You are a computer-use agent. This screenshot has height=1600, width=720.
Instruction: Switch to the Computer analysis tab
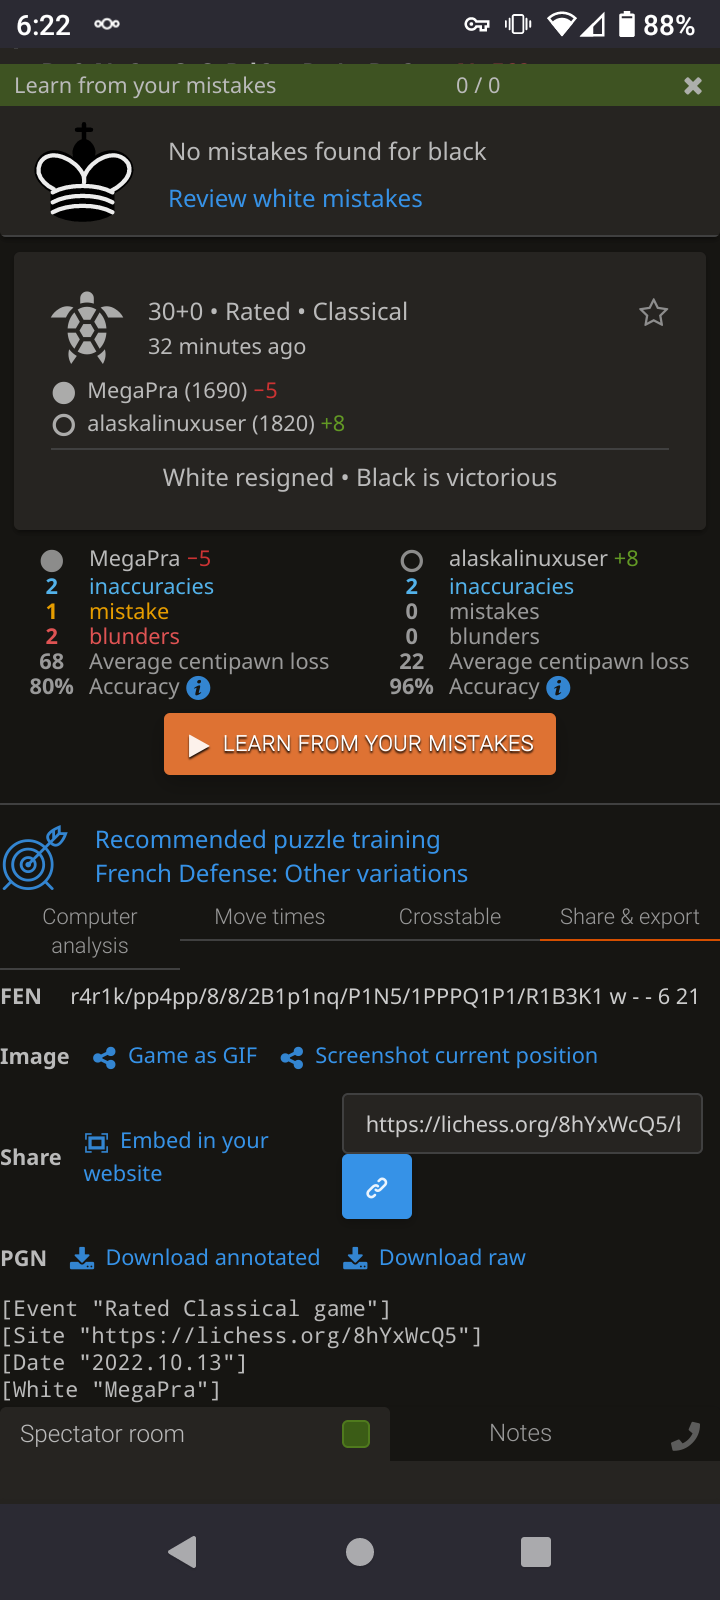click(90, 931)
